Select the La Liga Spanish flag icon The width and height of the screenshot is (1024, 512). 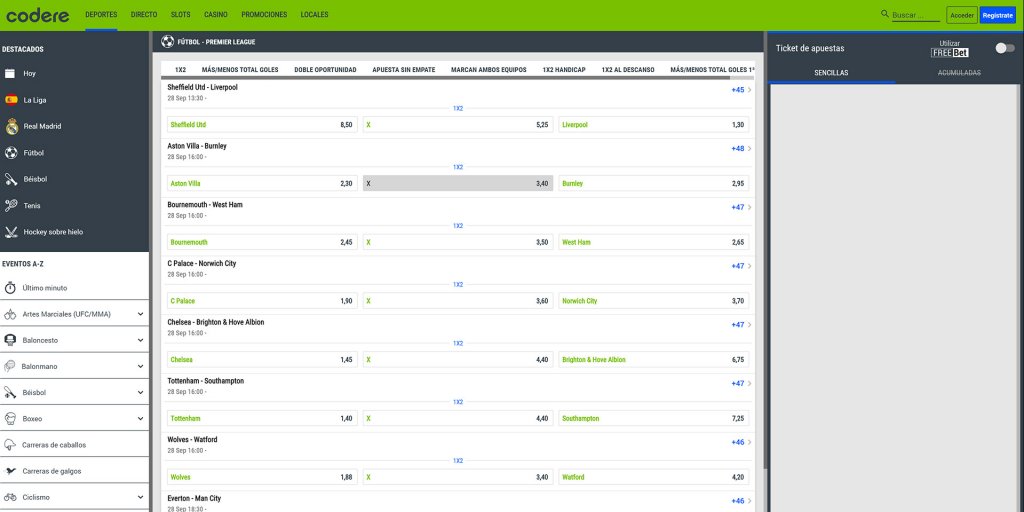point(11,100)
